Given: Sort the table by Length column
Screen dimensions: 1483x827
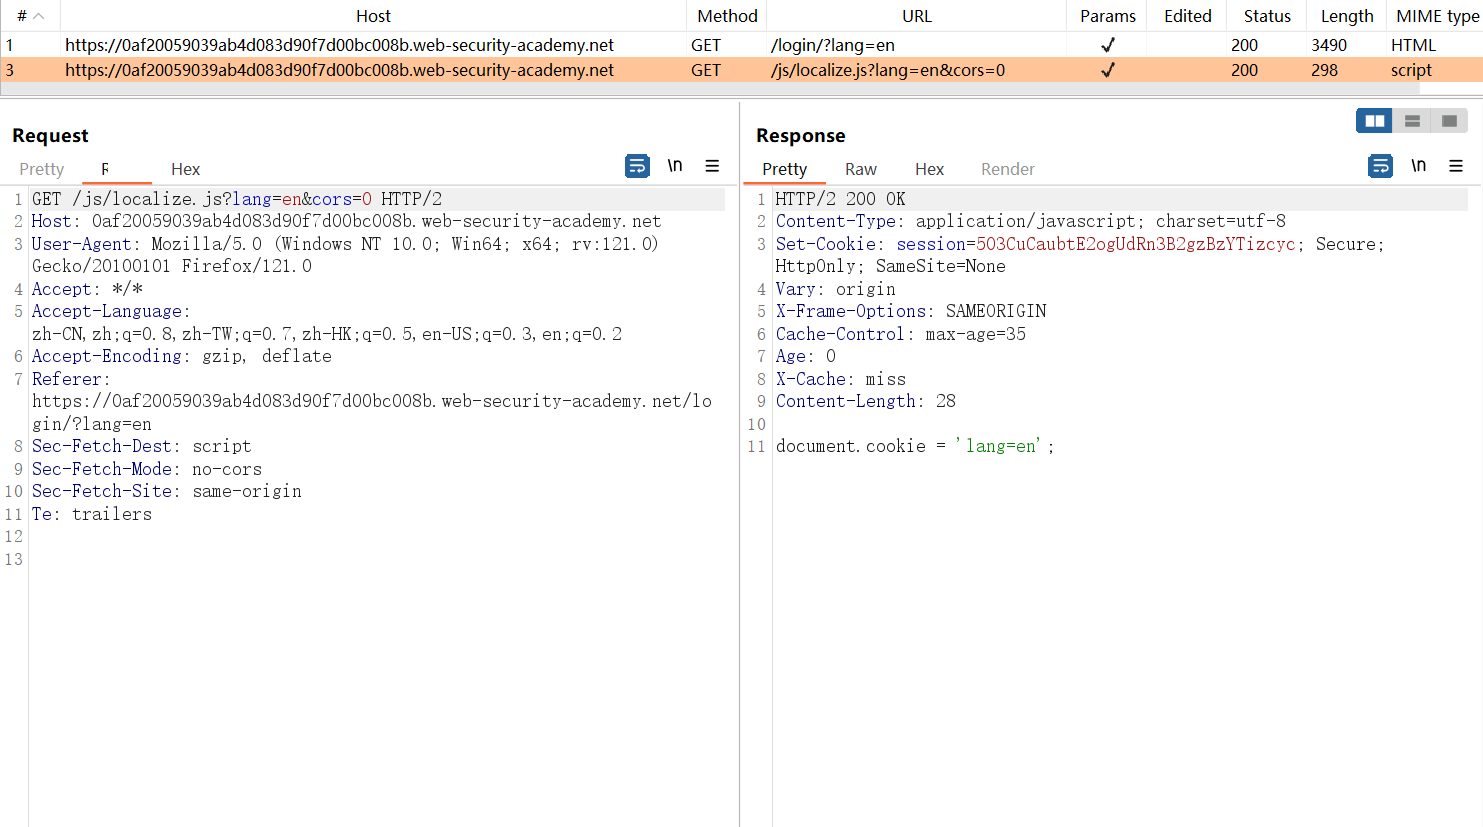Looking at the screenshot, I should tap(1346, 16).
